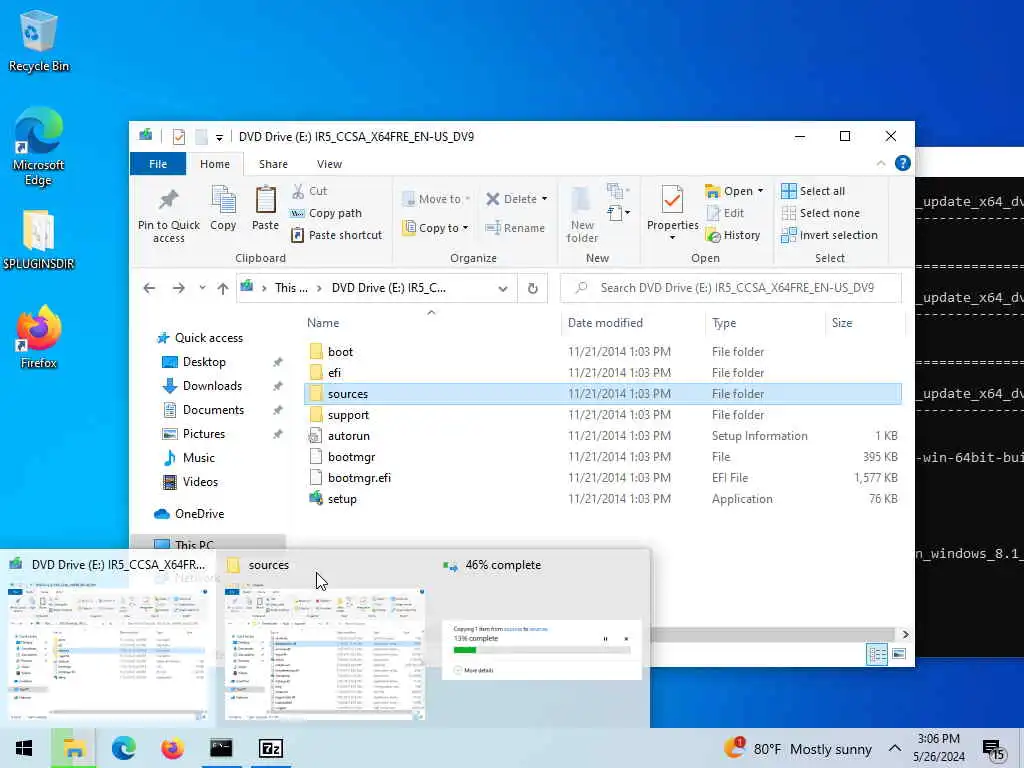Click the Search DVD Drive box
This screenshot has height=768, width=1024.
tap(731, 288)
